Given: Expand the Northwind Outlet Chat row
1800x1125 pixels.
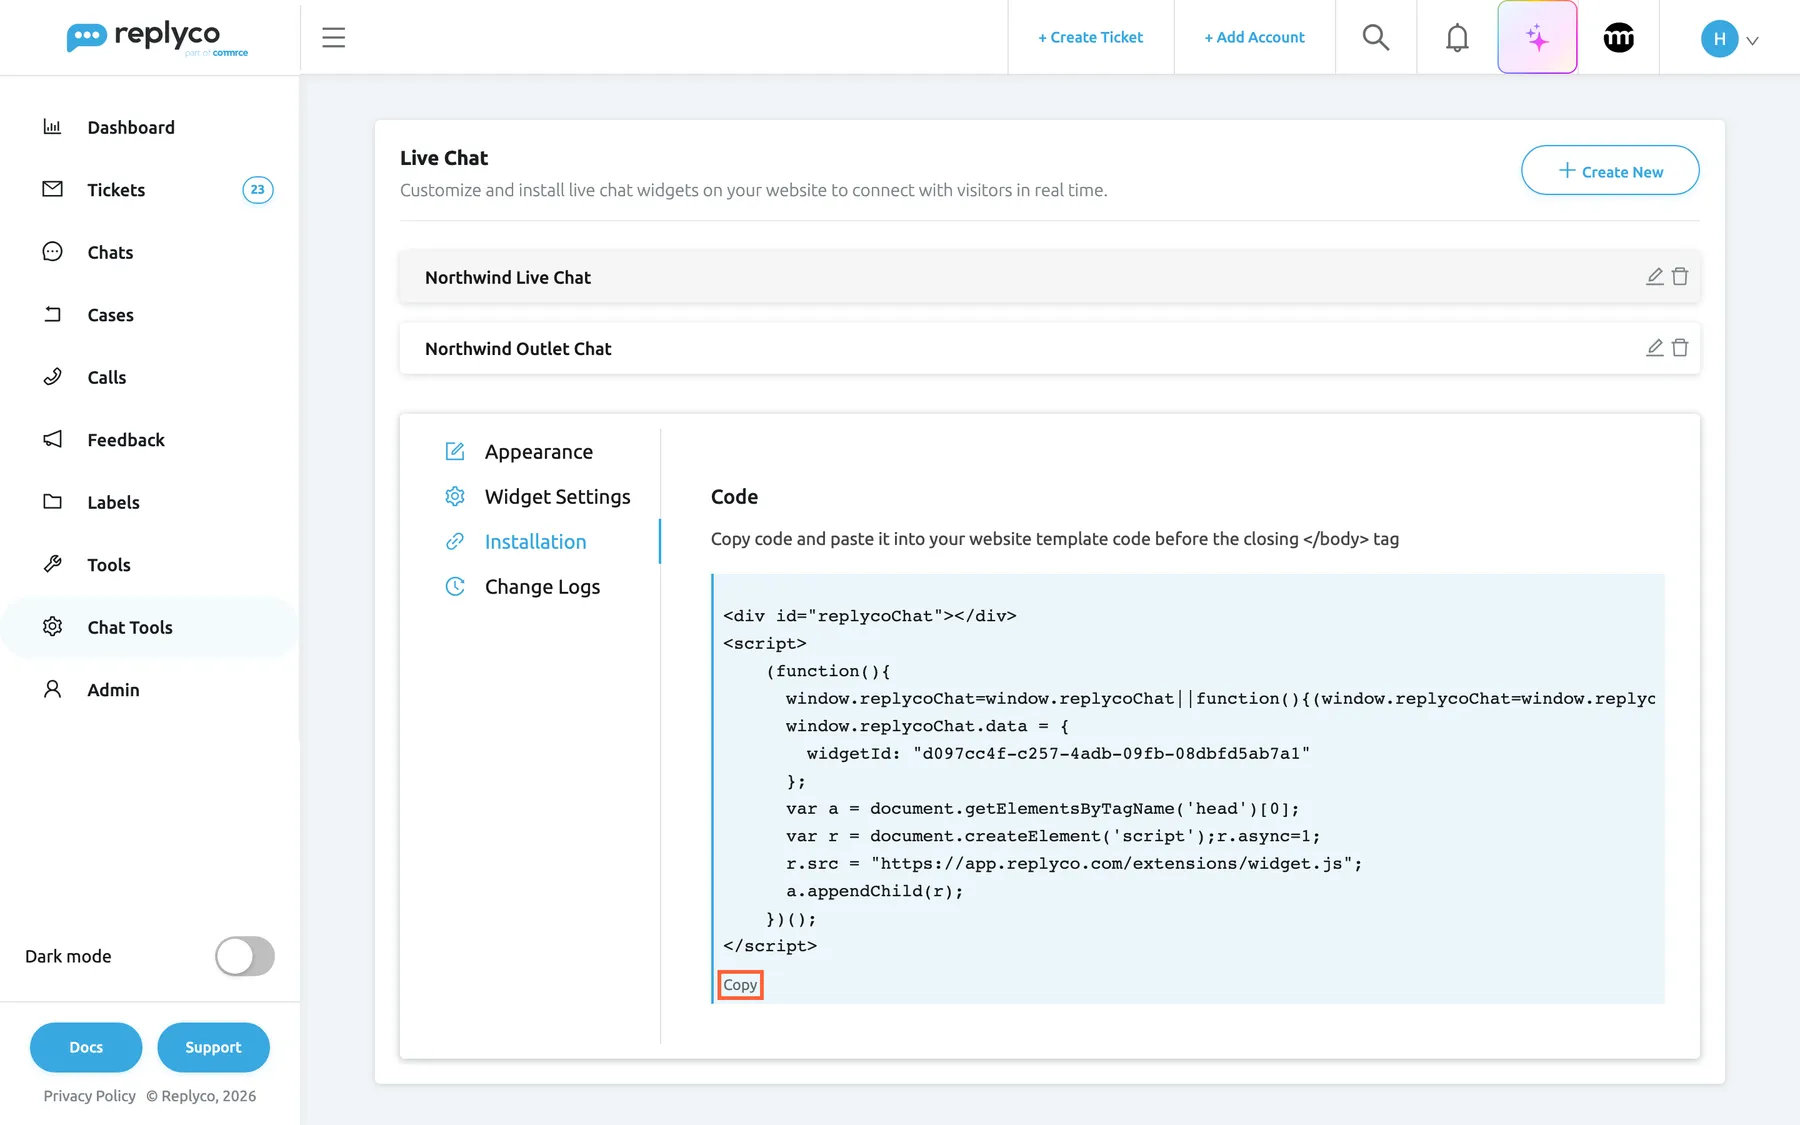Looking at the screenshot, I should point(1049,348).
